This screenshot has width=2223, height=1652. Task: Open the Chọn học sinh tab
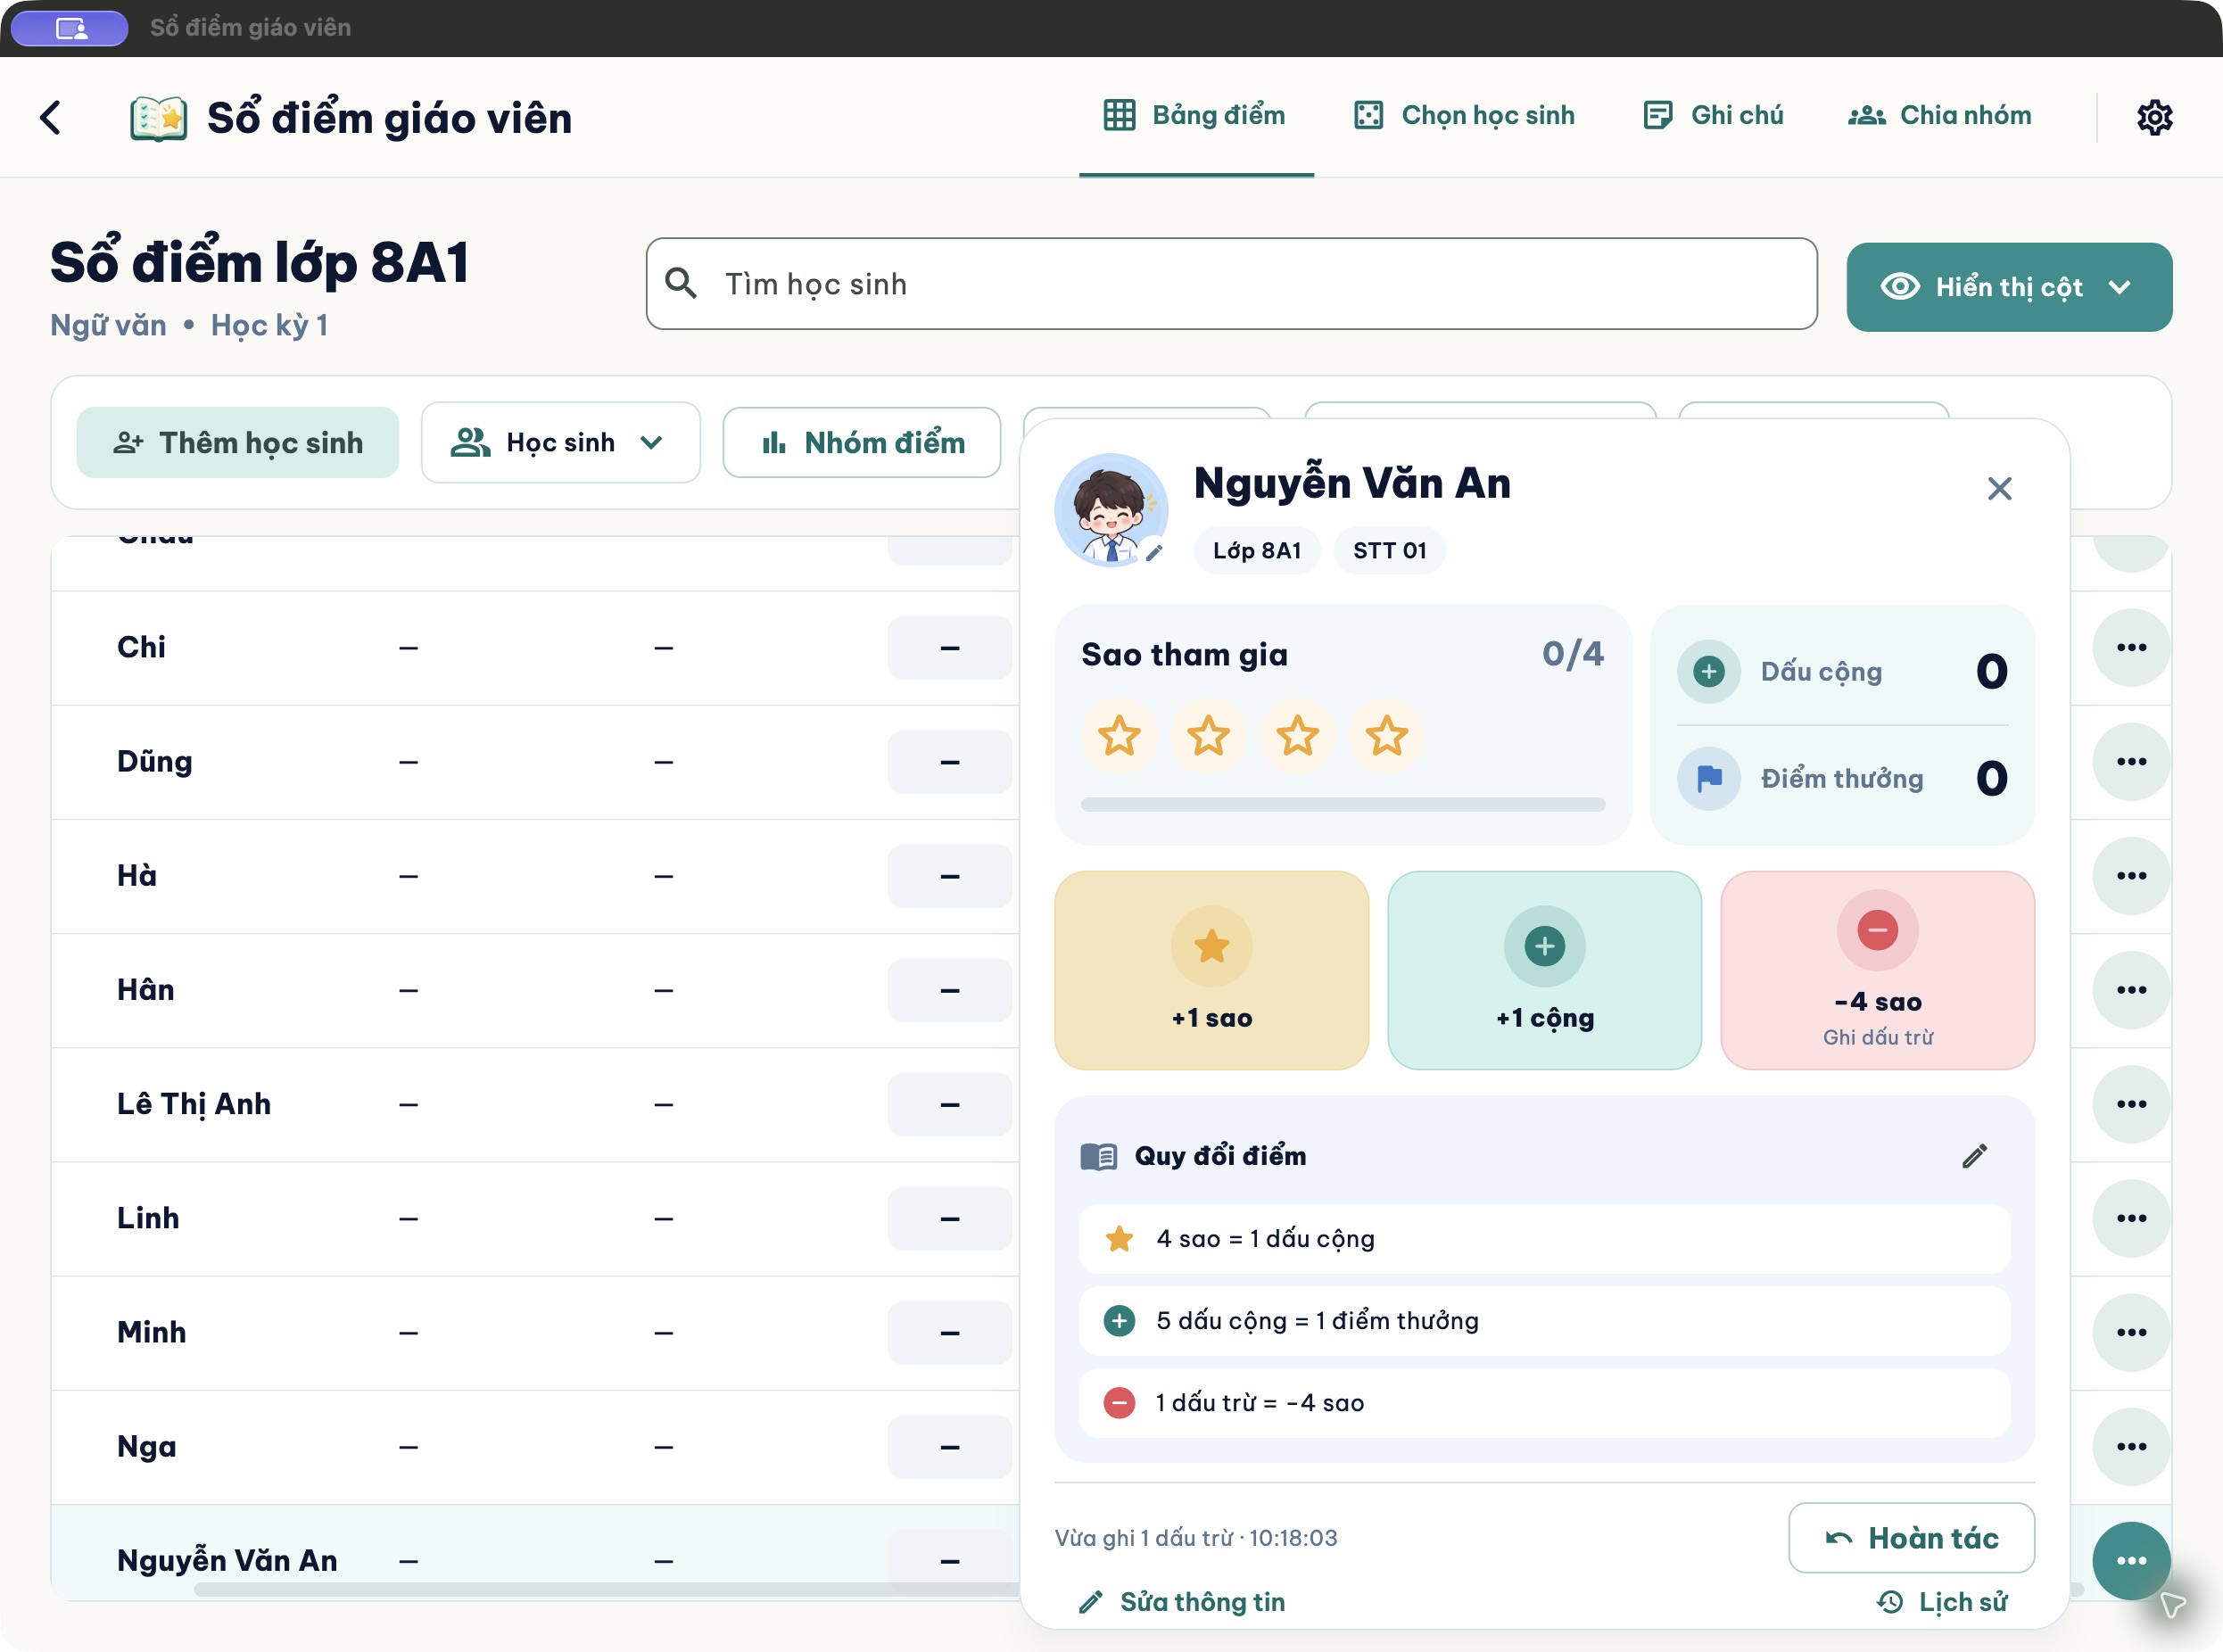tap(1464, 116)
